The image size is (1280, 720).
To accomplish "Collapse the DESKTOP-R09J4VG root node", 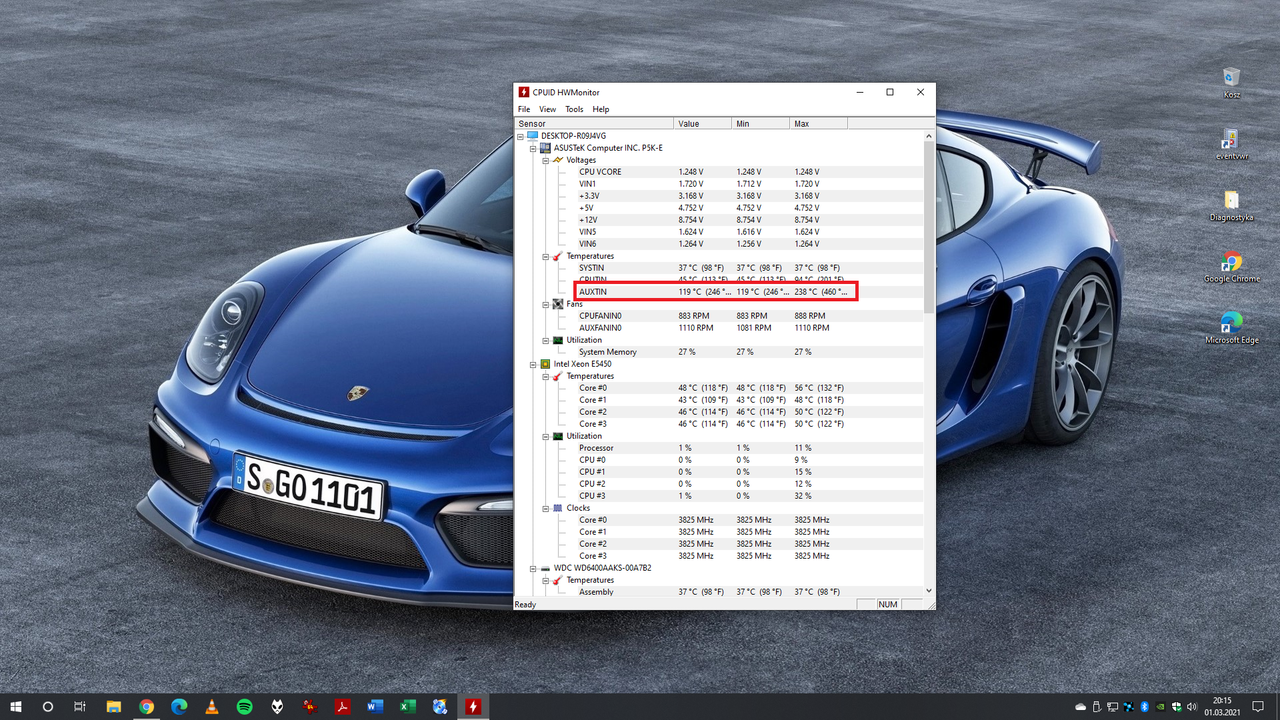I will pyautogui.click(x=521, y=136).
